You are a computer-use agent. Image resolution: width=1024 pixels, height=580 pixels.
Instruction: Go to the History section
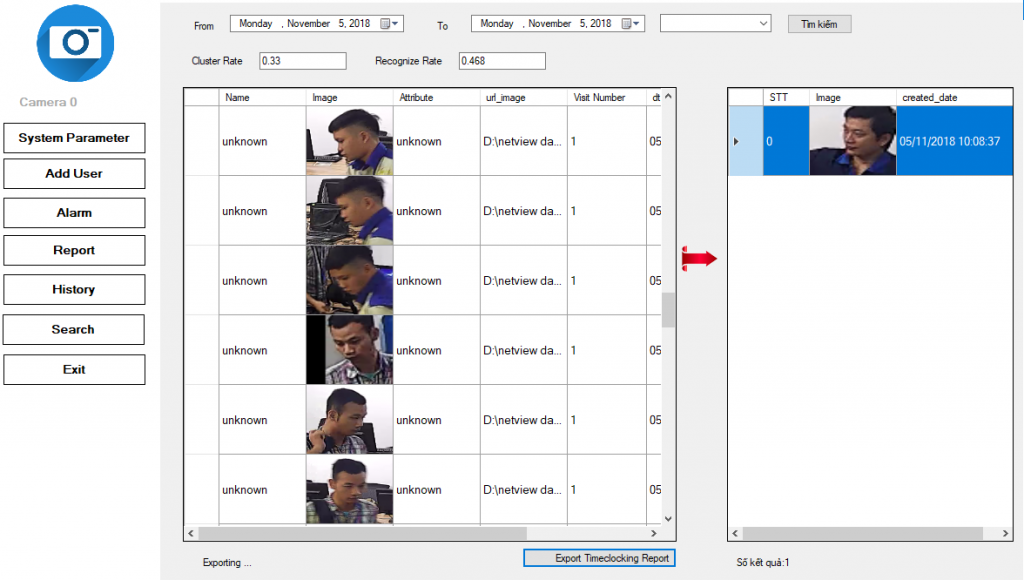[x=74, y=290]
